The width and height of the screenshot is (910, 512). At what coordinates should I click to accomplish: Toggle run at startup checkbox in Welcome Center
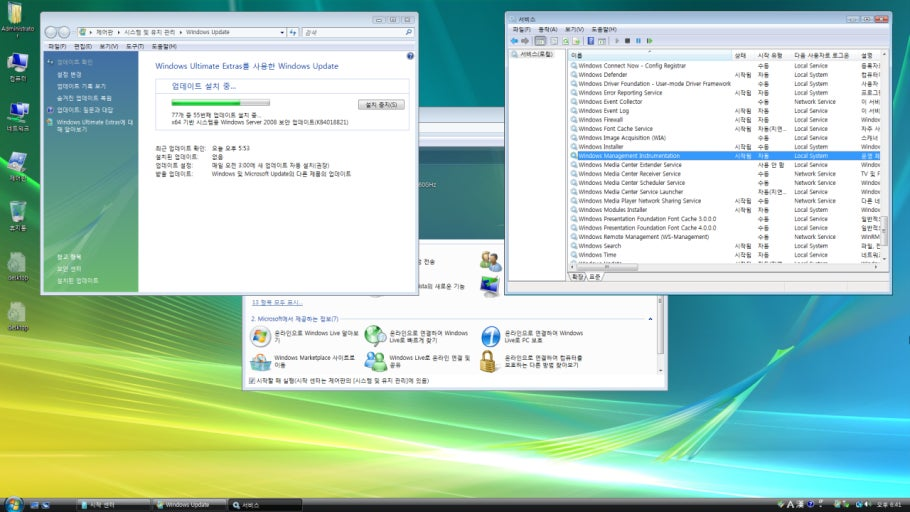[x=252, y=381]
